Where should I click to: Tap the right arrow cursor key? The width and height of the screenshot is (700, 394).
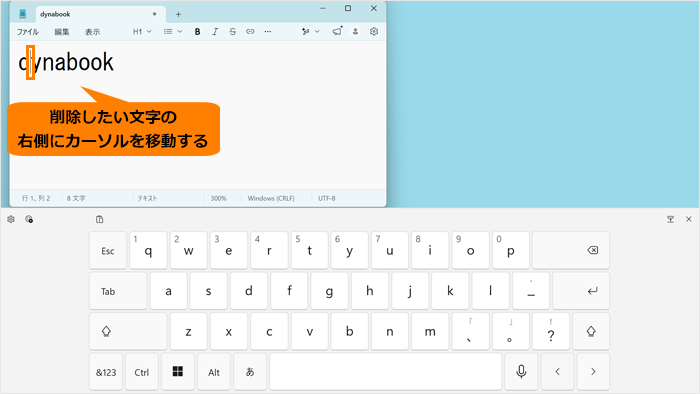593,372
